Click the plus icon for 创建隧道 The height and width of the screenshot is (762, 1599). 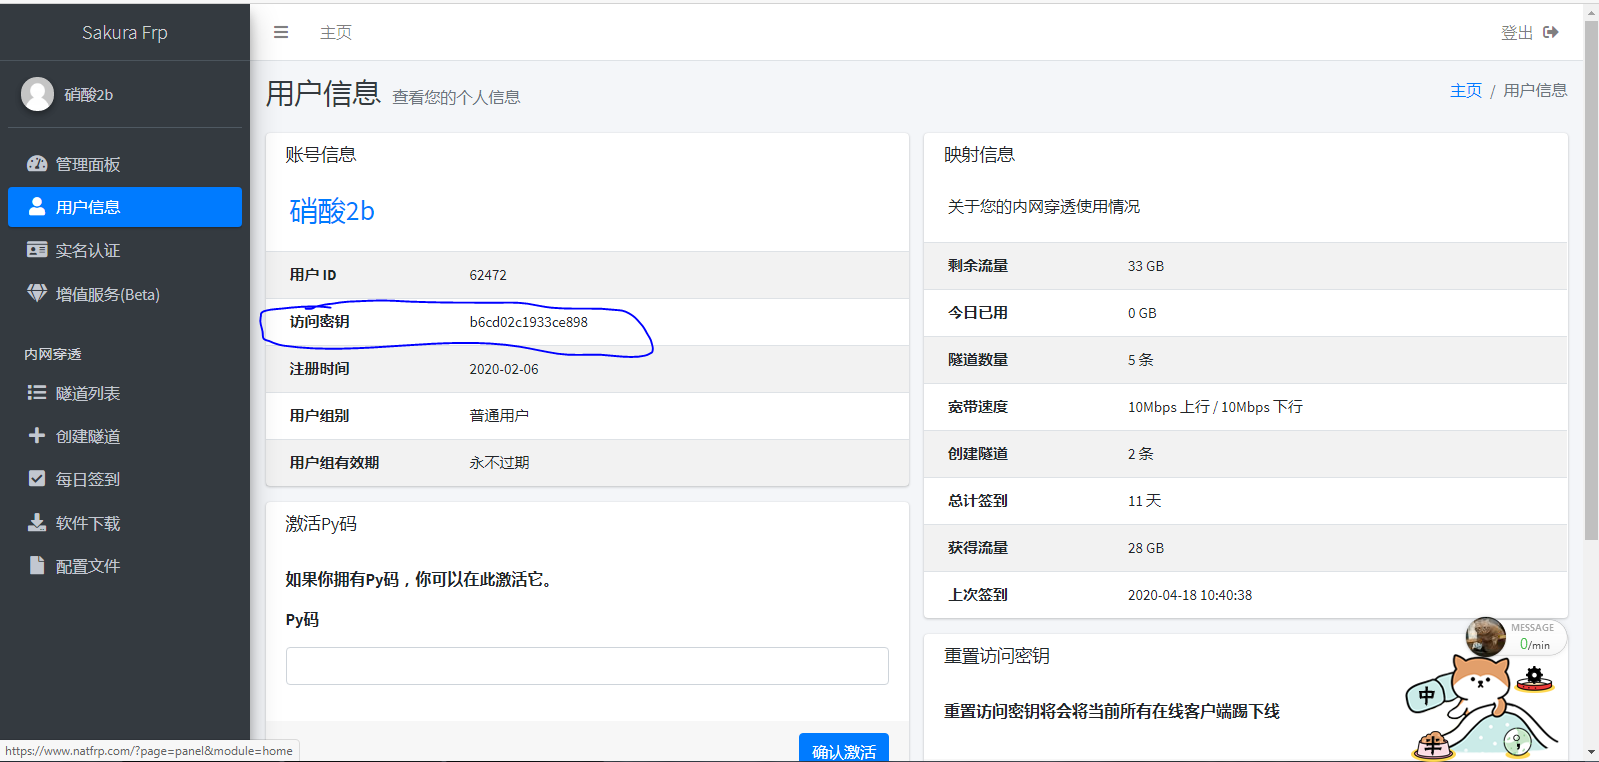37,436
